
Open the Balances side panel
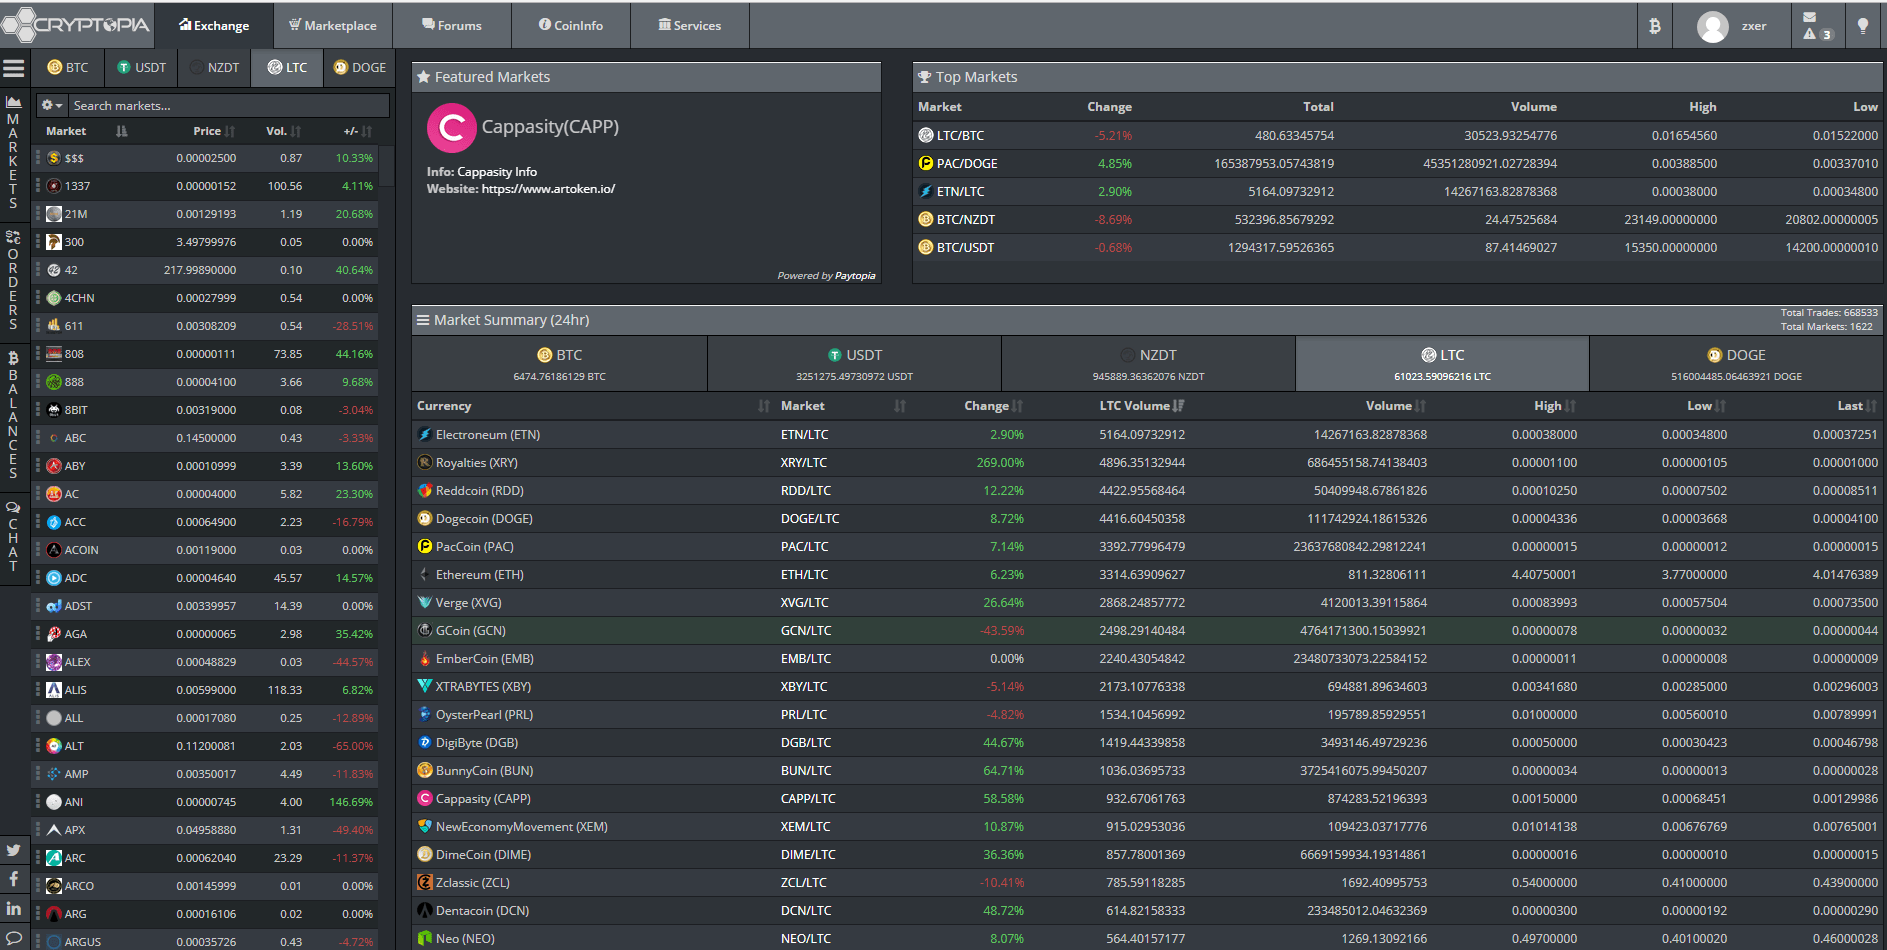(x=13, y=414)
